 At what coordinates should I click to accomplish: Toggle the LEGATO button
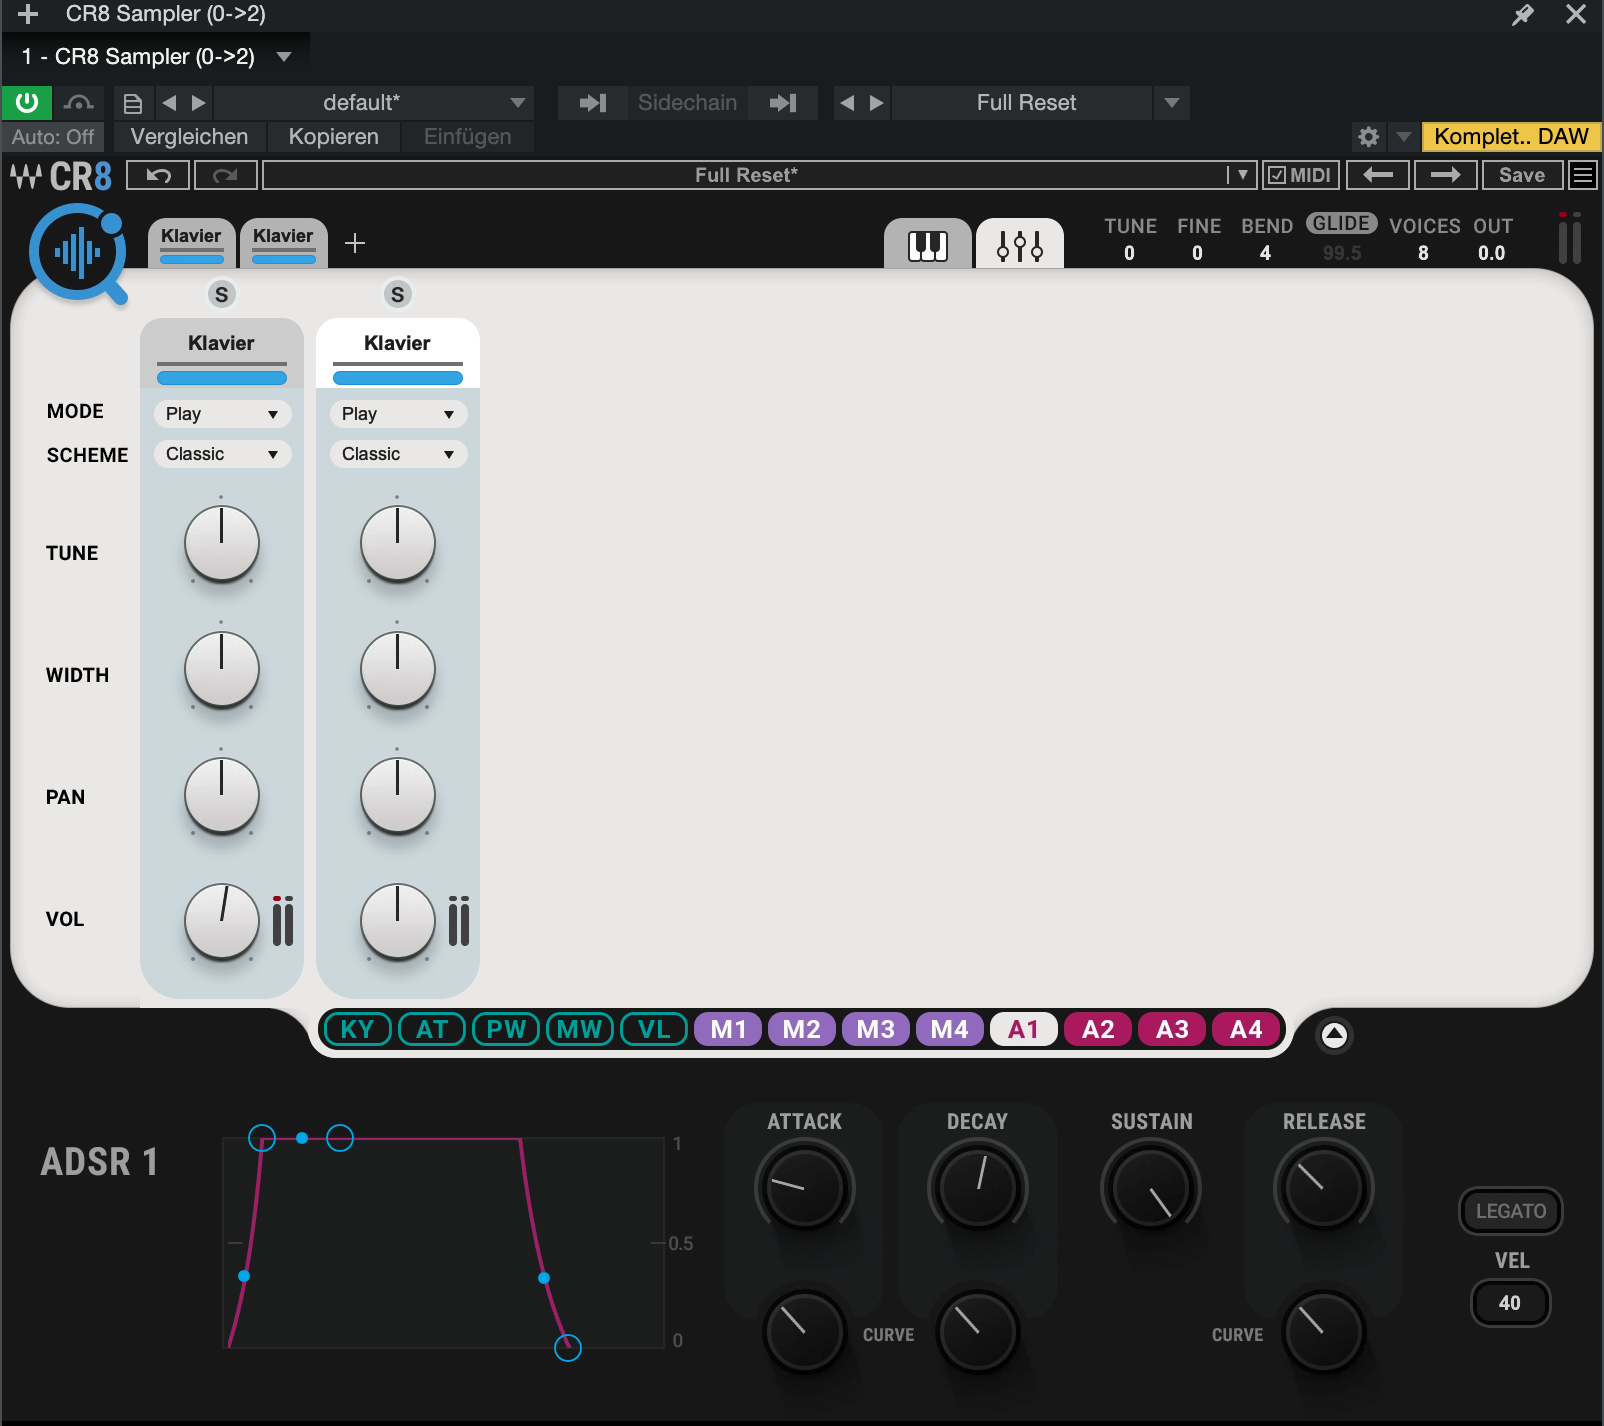(1511, 1211)
